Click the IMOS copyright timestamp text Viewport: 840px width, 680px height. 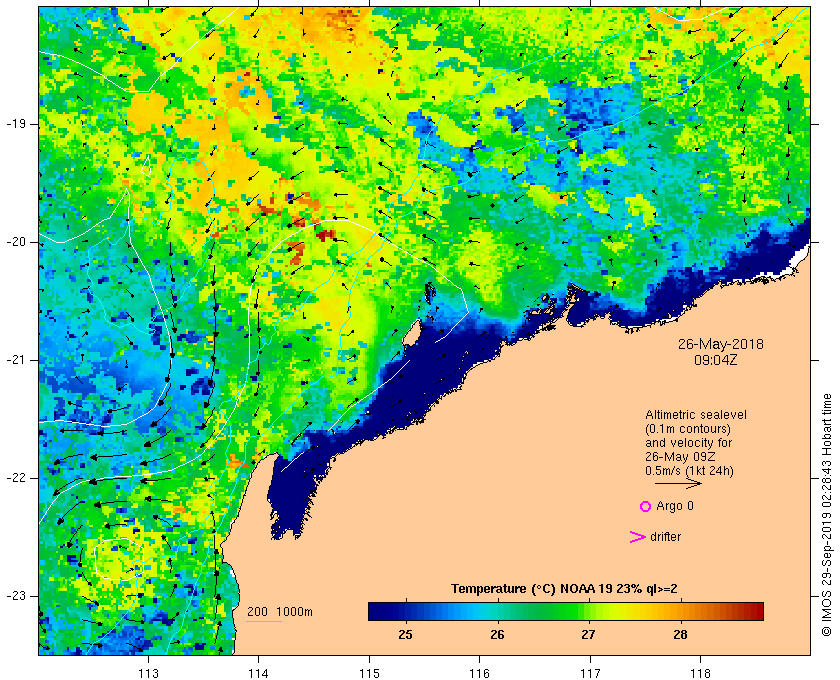827,515
